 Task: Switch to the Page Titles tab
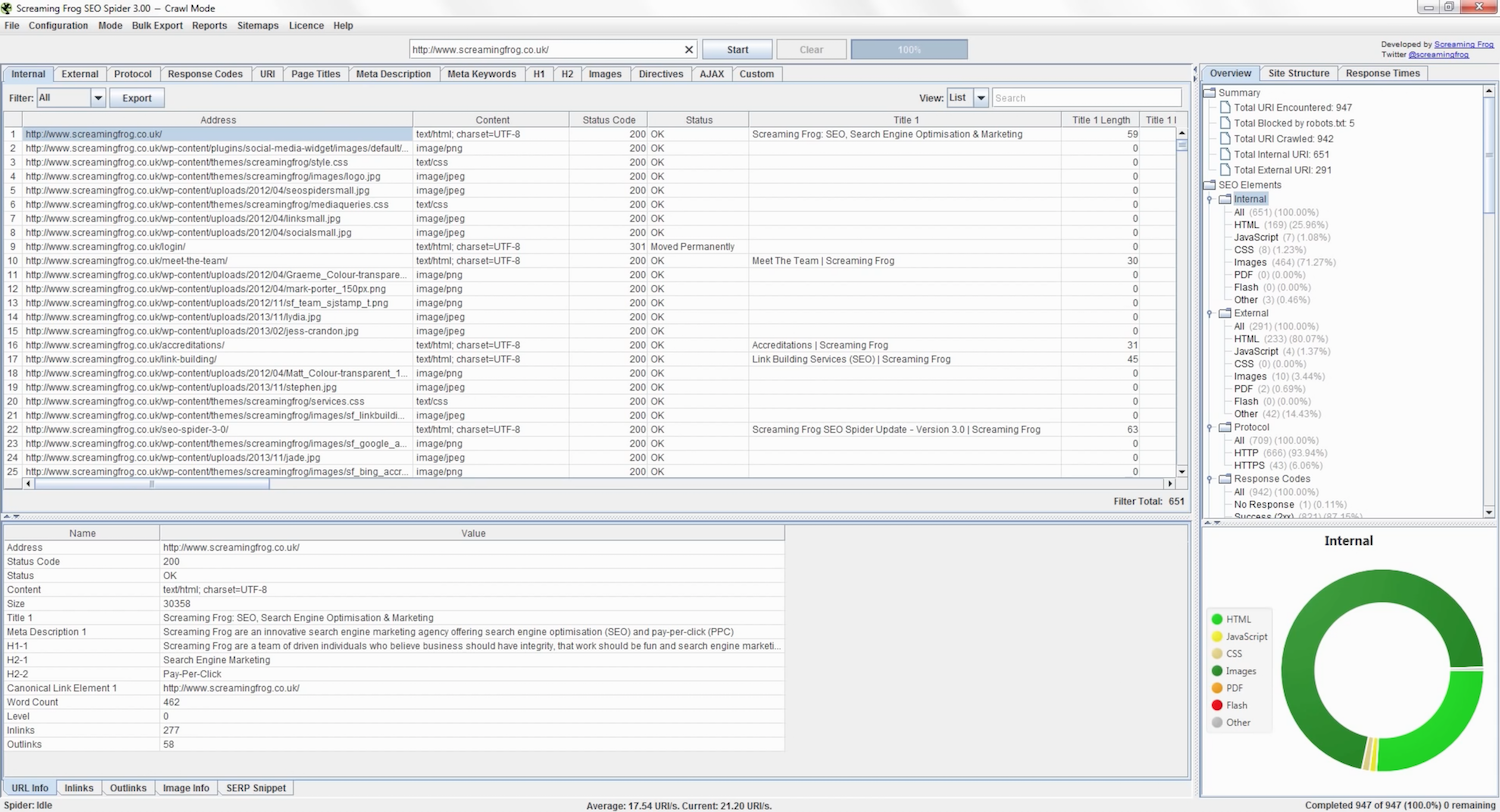(x=316, y=74)
